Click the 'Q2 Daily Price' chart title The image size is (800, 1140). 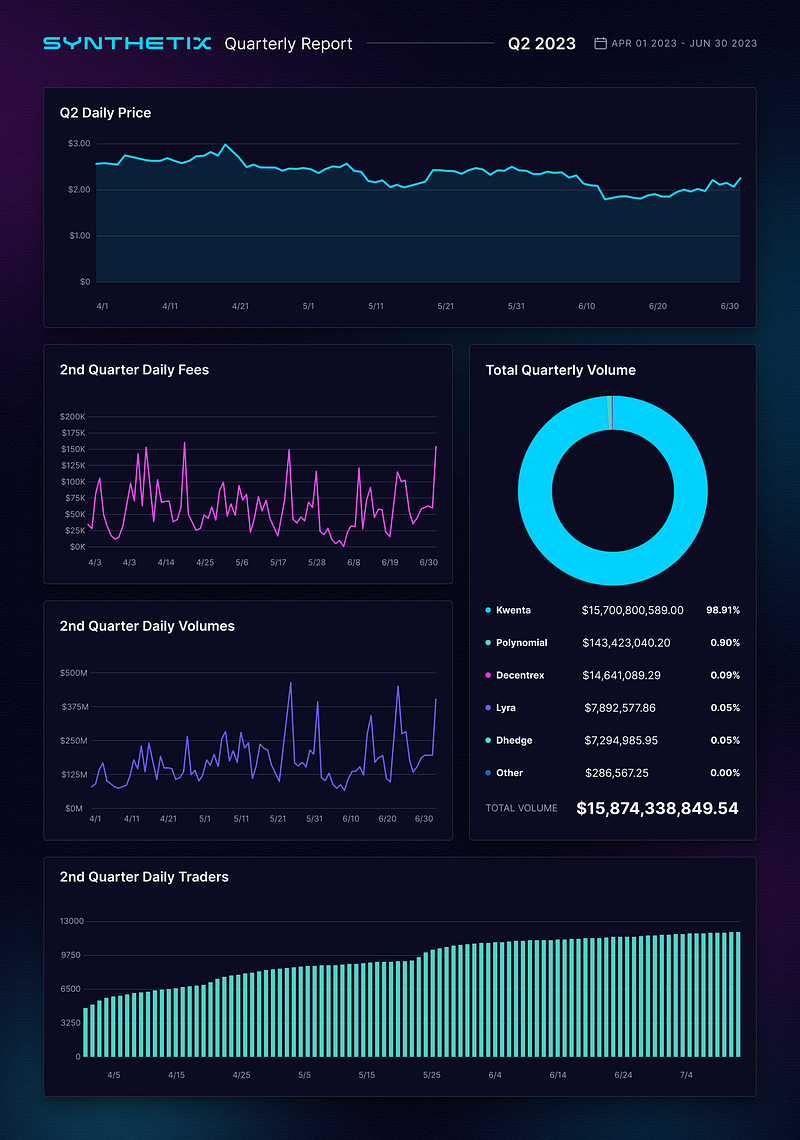click(105, 113)
